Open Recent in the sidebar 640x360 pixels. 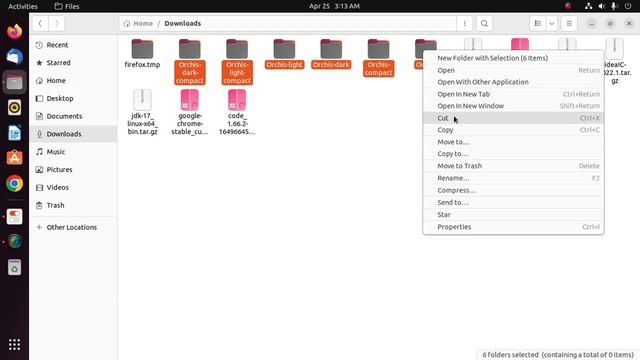point(73,45)
